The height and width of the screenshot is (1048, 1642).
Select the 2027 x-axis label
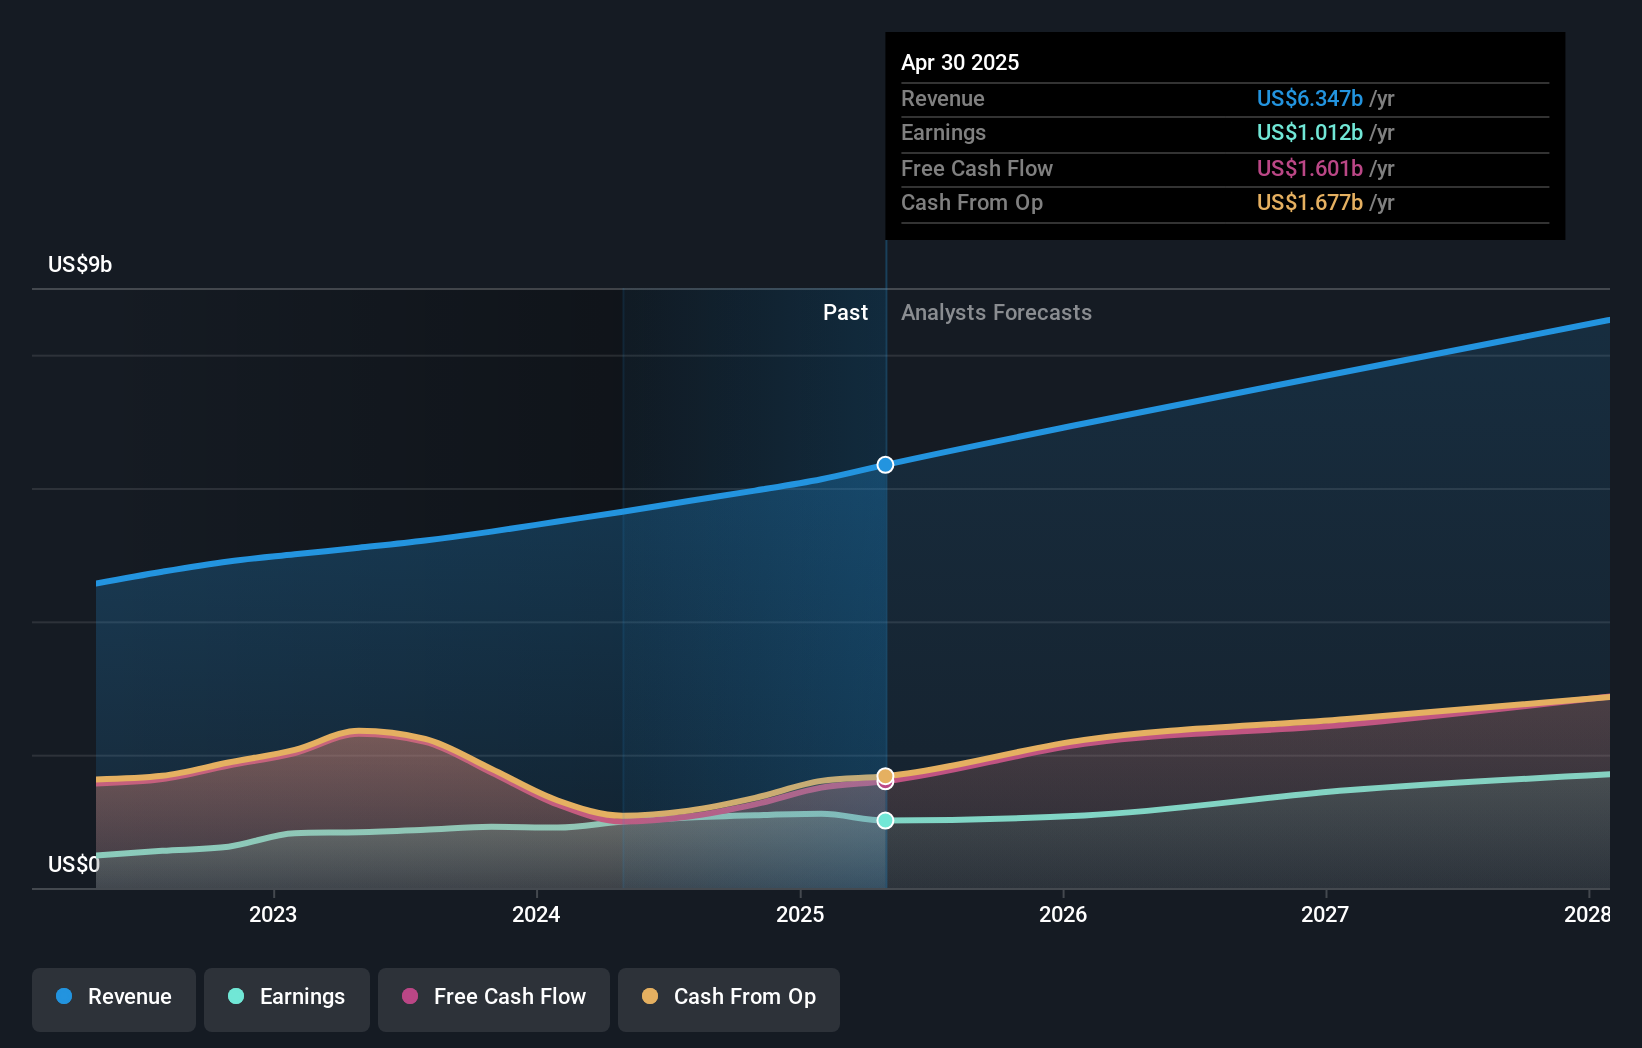1325,914
